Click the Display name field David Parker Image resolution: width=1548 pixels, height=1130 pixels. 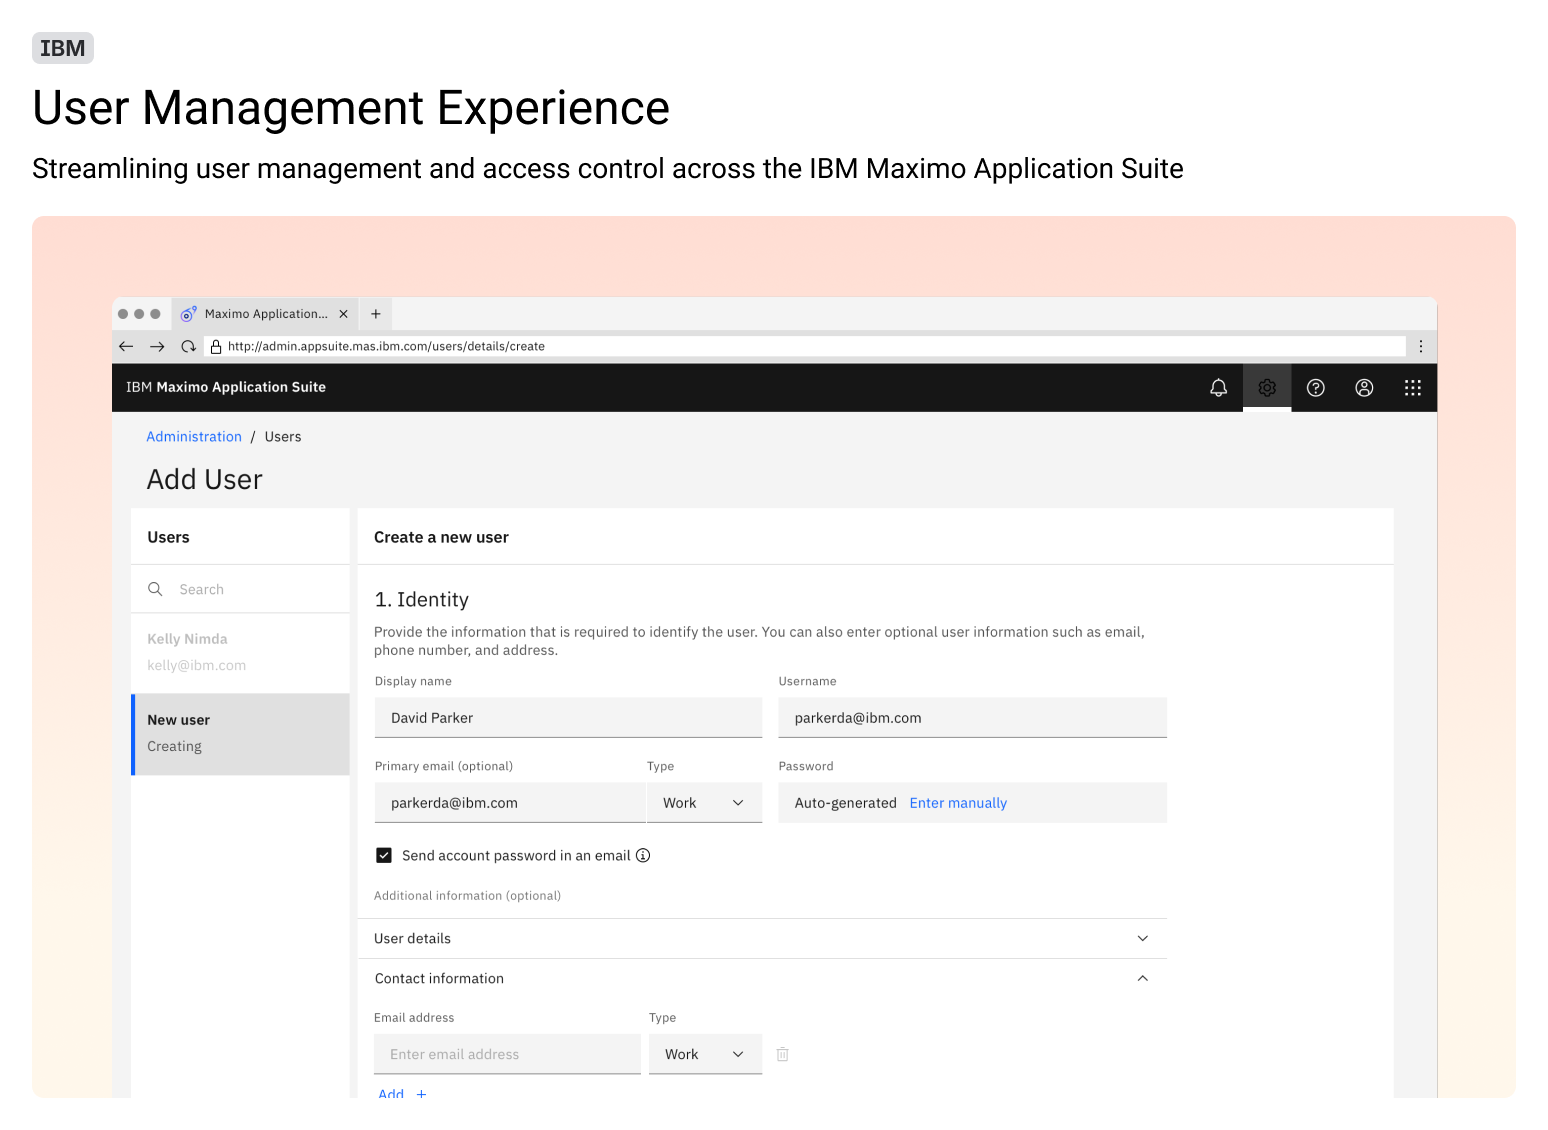(x=568, y=718)
